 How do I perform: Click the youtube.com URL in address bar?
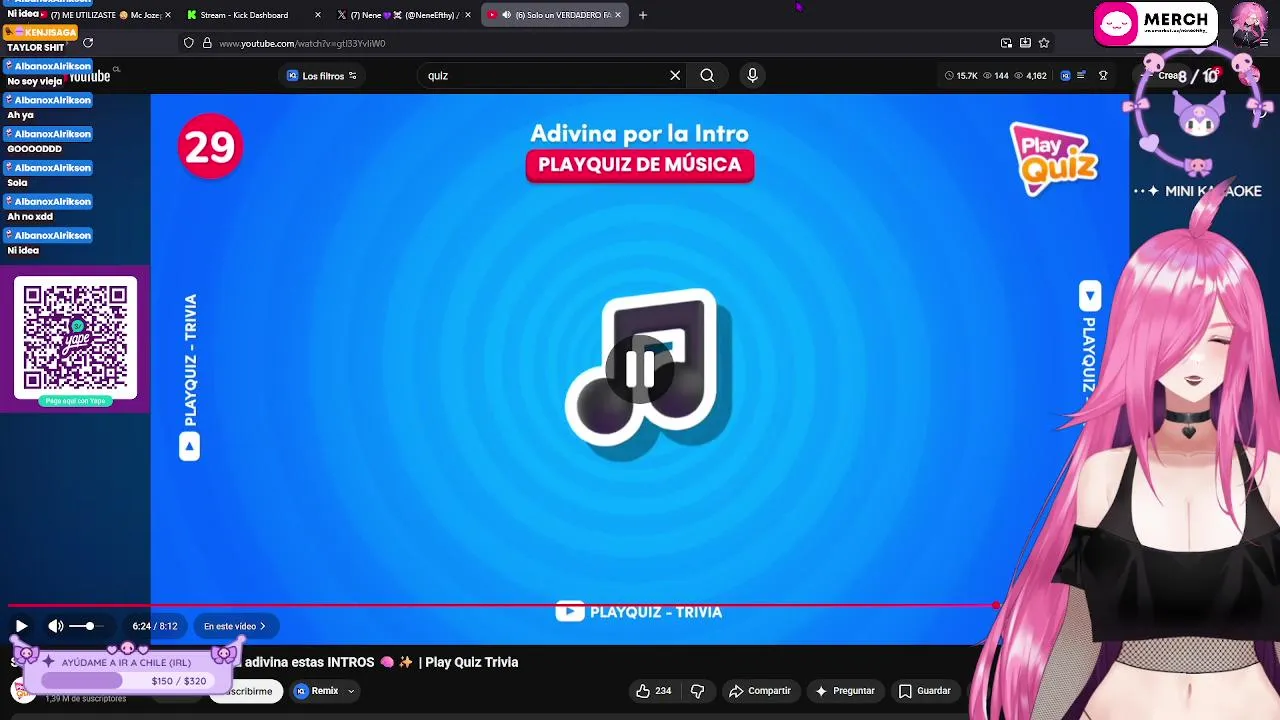click(302, 44)
